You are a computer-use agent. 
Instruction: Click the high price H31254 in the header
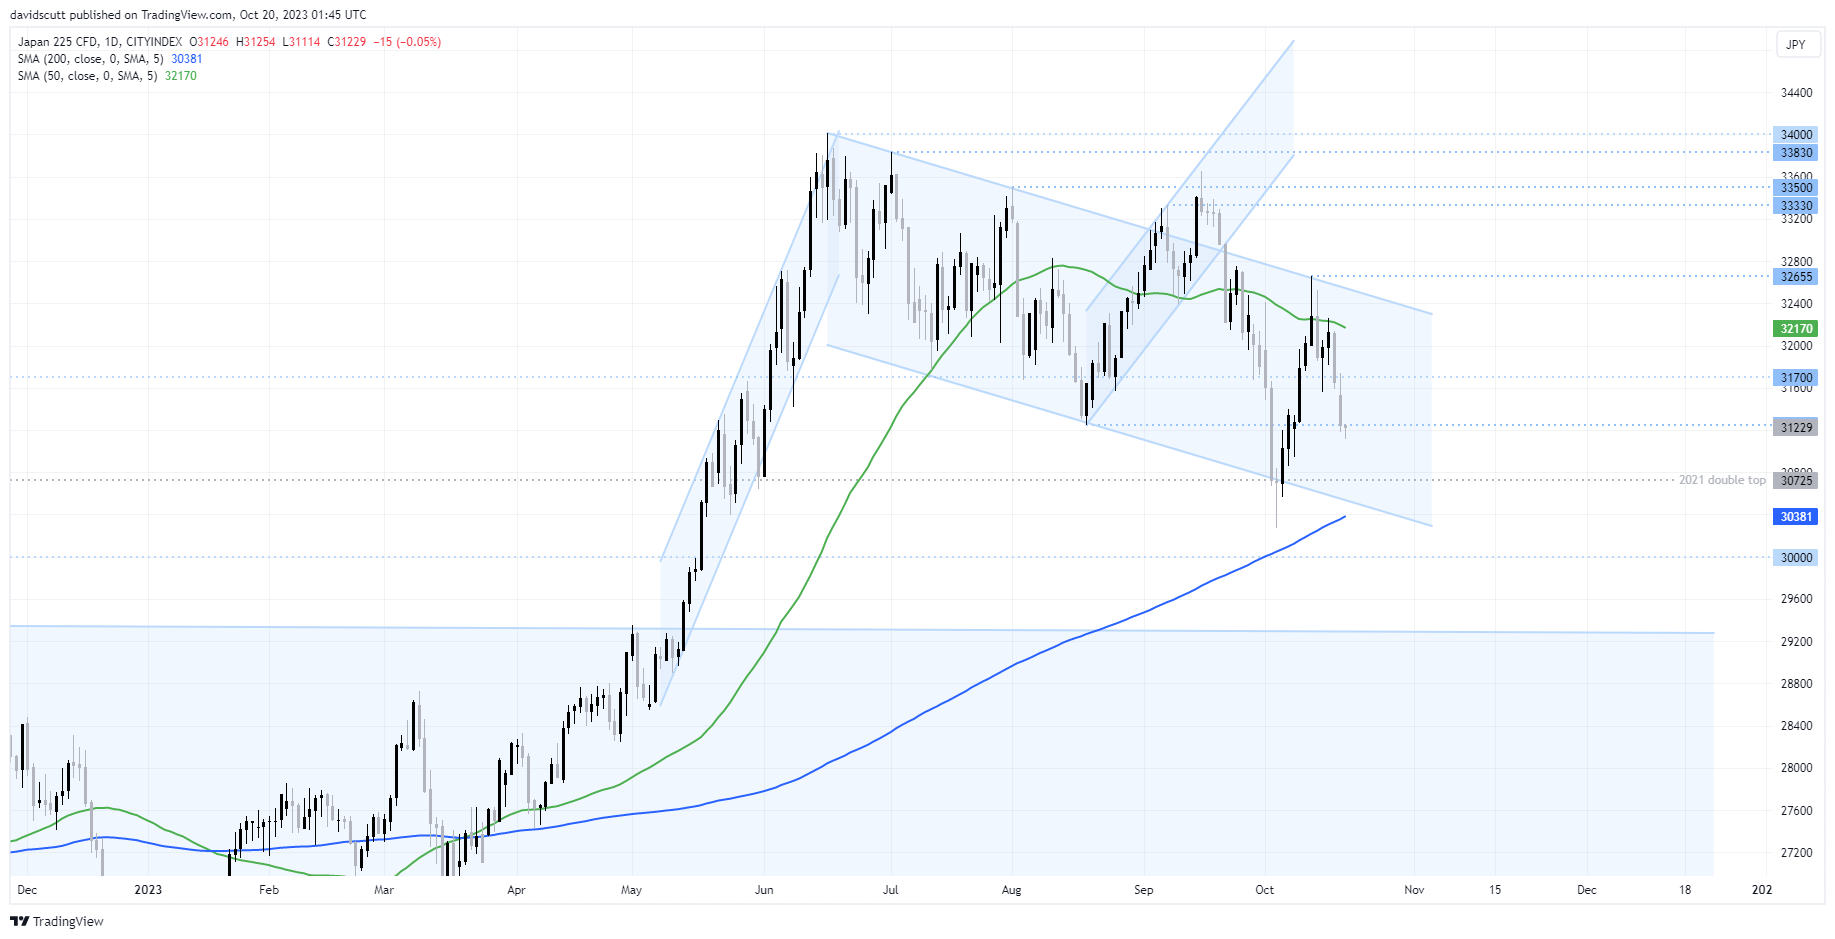click(255, 42)
